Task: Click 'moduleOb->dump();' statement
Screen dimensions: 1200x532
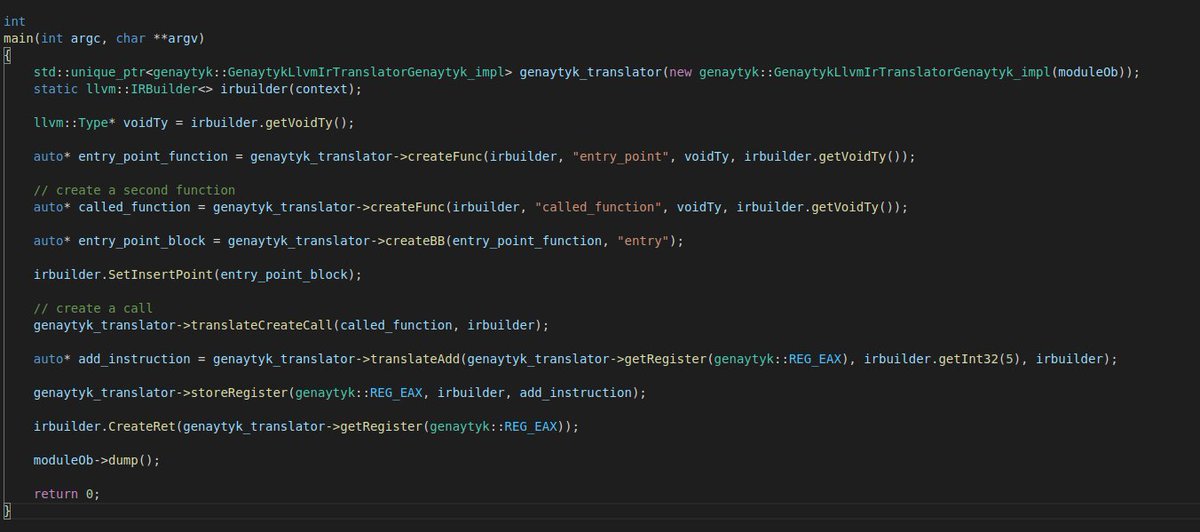Action: pos(96,461)
